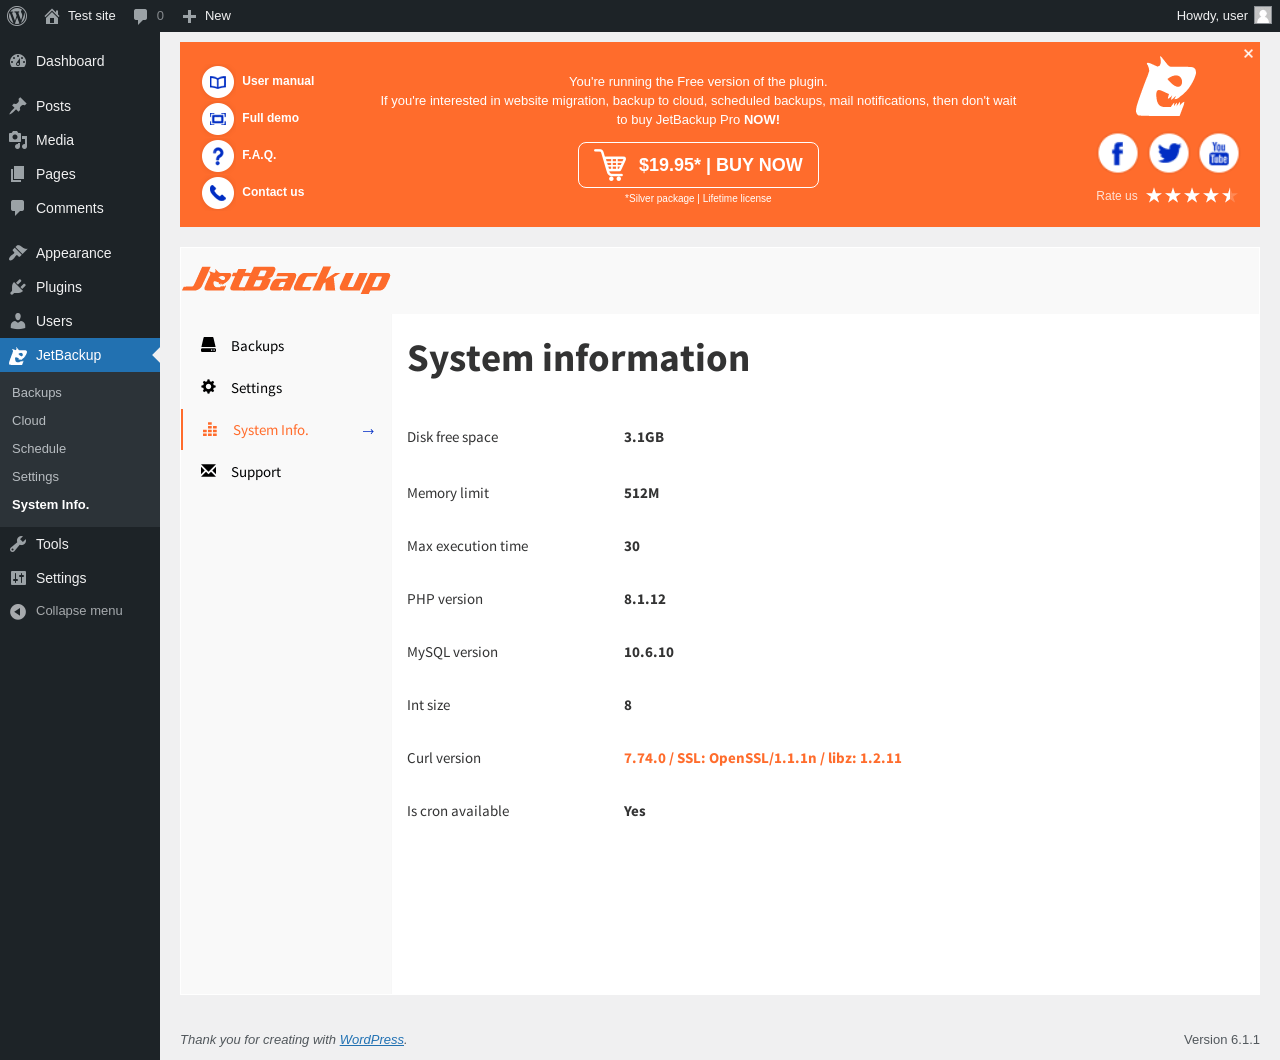This screenshot has width=1280, height=1060.
Task: Collapse the admin sidebar menu
Action: pyautogui.click(x=80, y=611)
